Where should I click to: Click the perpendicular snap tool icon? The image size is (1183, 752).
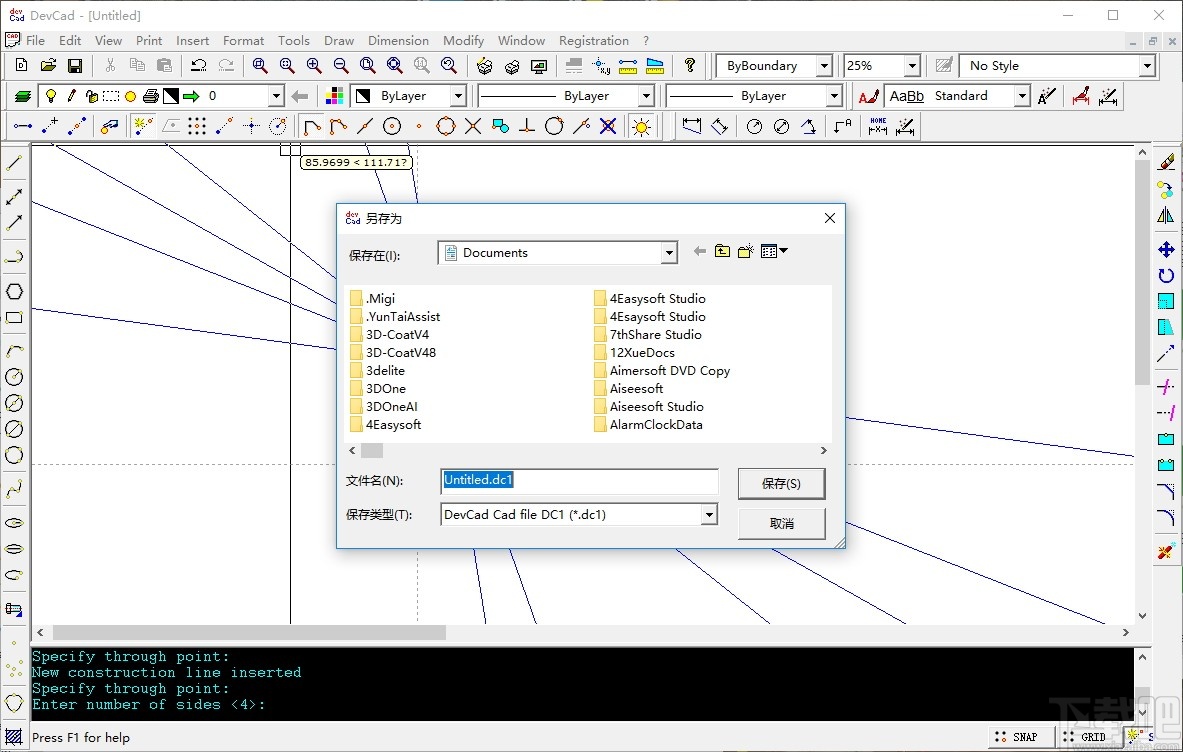527,126
